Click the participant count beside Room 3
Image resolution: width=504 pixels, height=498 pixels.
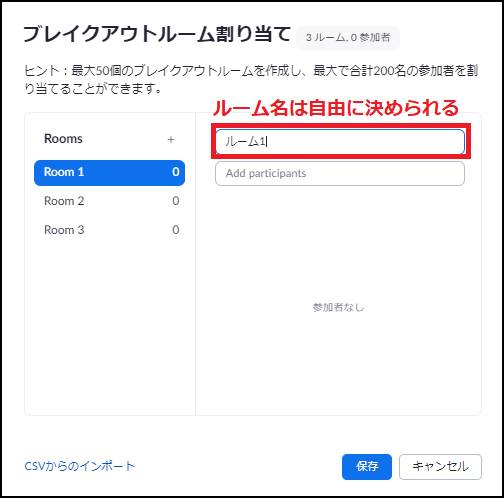tap(176, 230)
